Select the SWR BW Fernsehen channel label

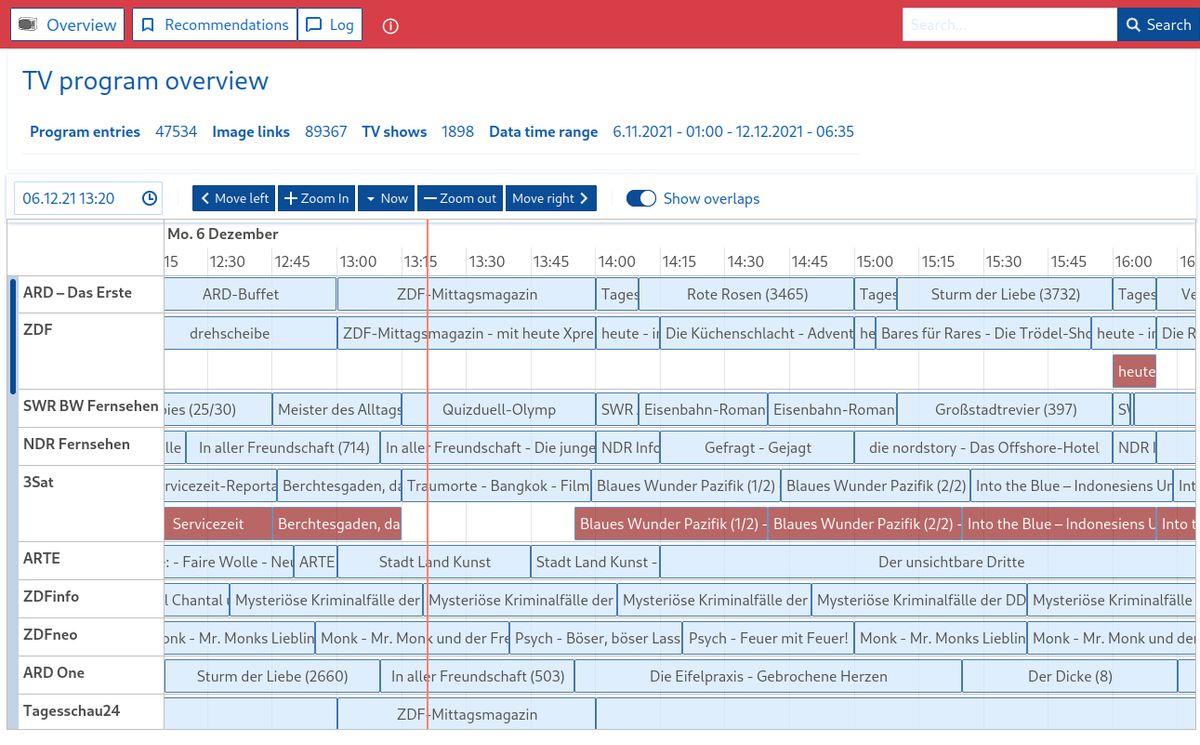coord(91,405)
